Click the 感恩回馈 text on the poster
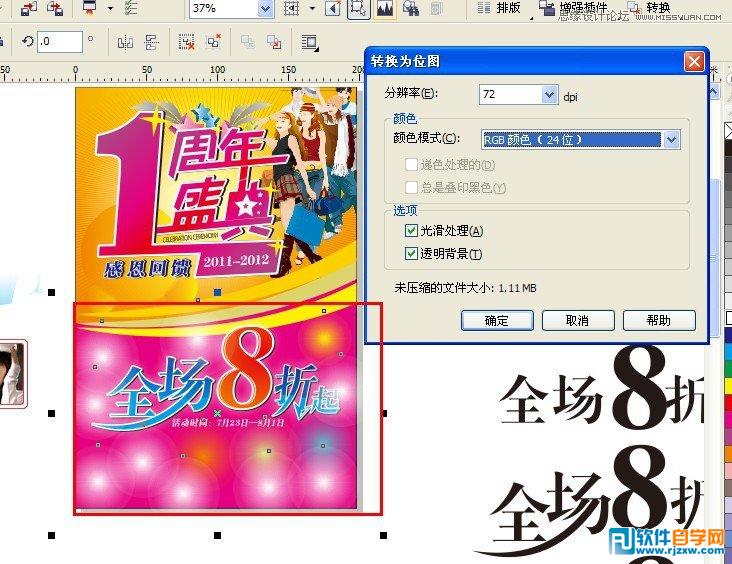This screenshot has width=732, height=564. click(x=147, y=269)
